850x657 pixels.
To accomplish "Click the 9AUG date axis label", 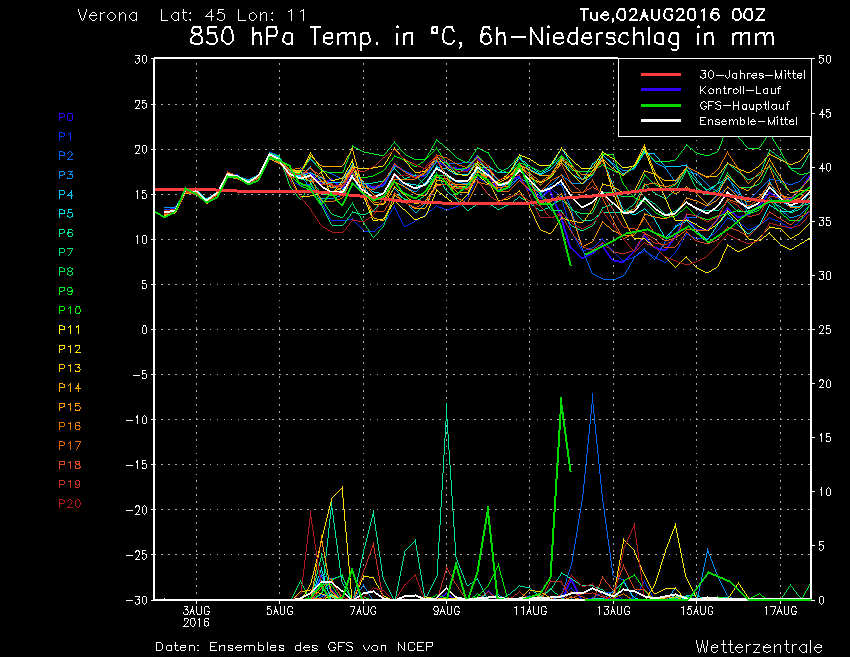I will coord(447,611).
